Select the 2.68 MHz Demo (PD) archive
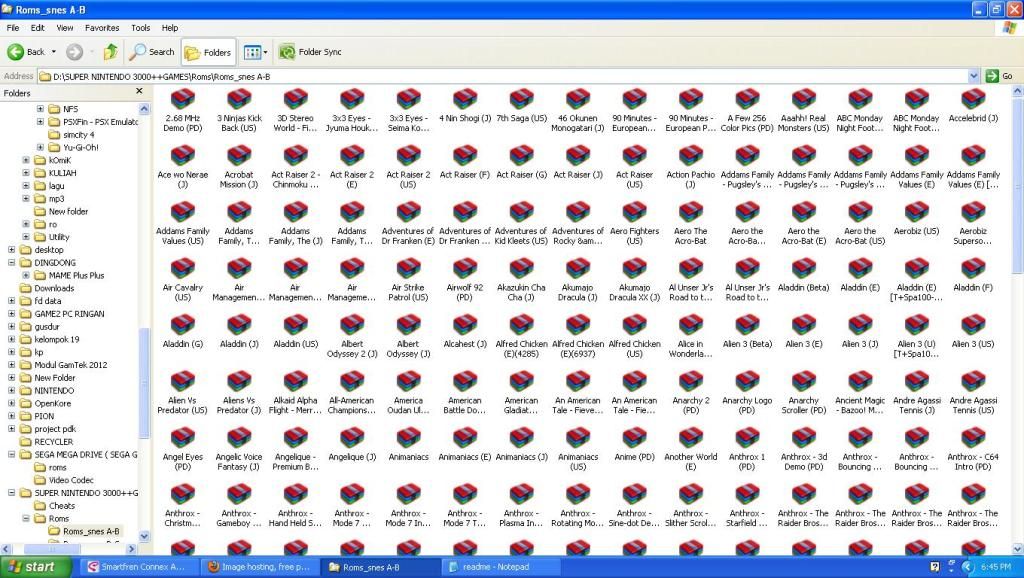 (x=183, y=111)
